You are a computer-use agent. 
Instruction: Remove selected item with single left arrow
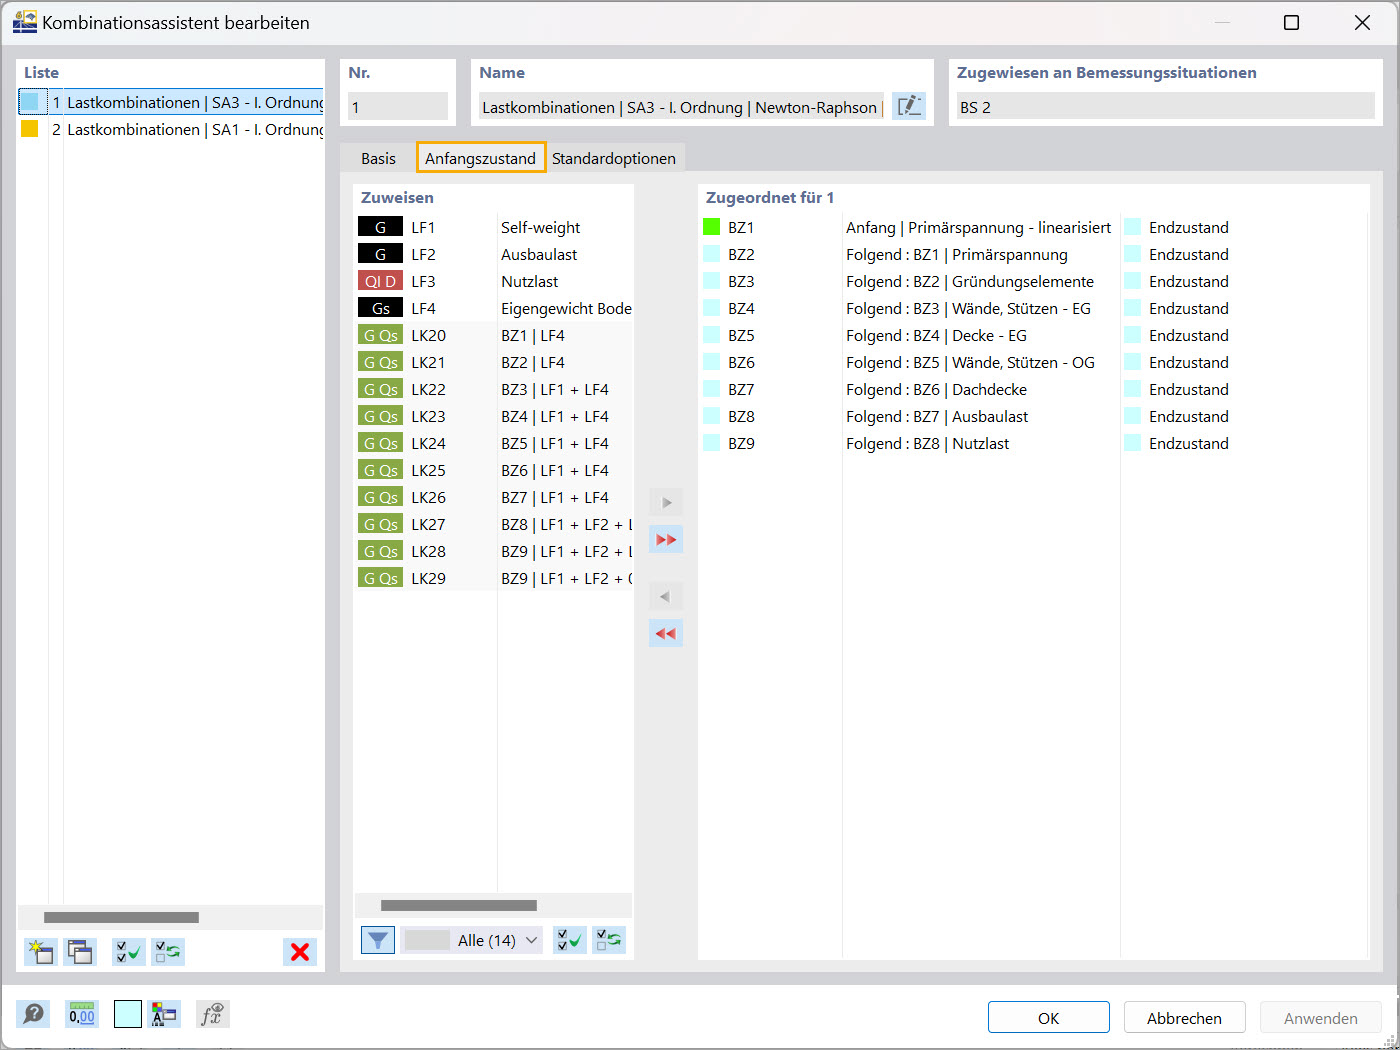(x=666, y=597)
